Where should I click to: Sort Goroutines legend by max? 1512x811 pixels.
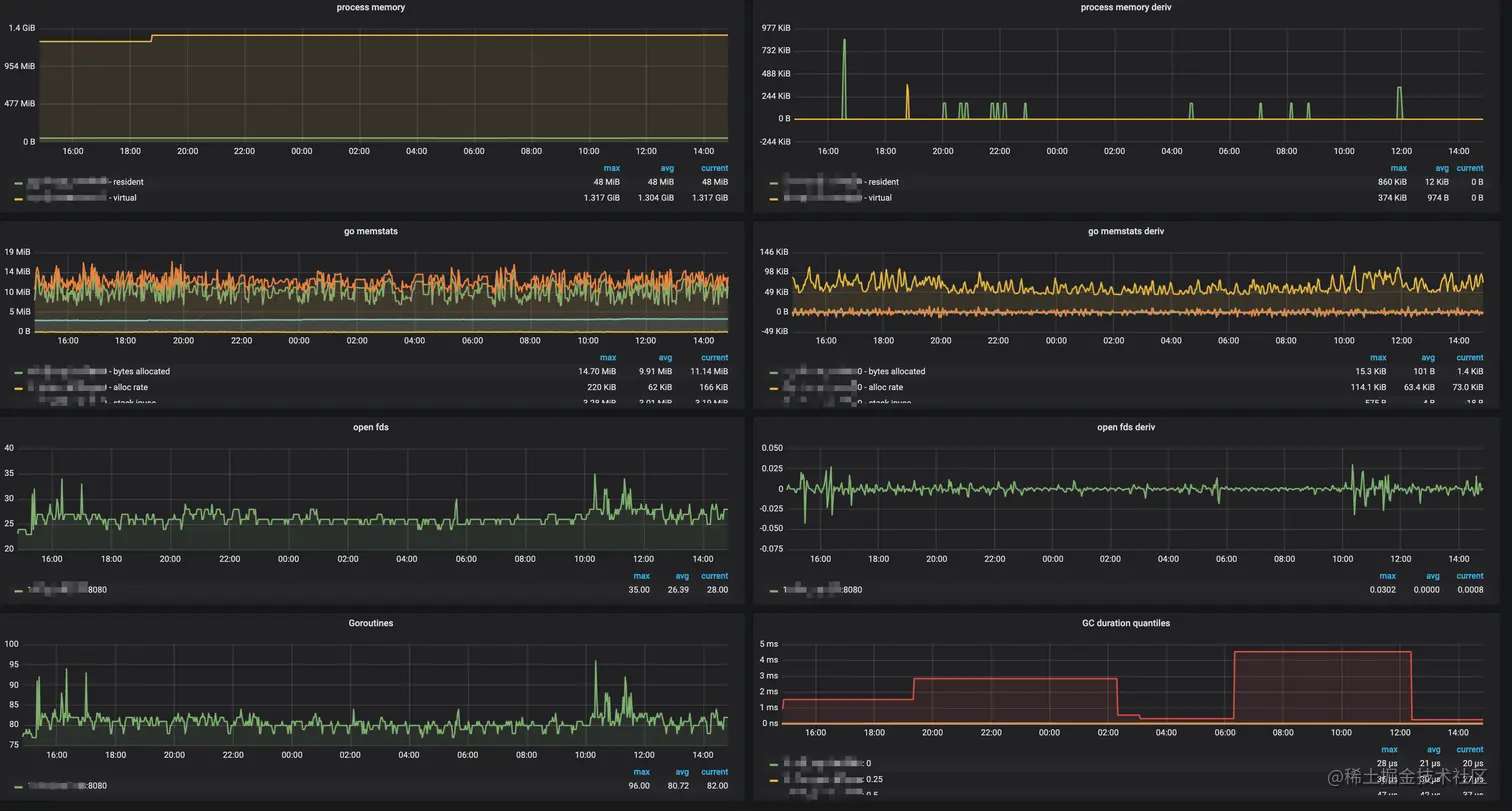click(642, 772)
